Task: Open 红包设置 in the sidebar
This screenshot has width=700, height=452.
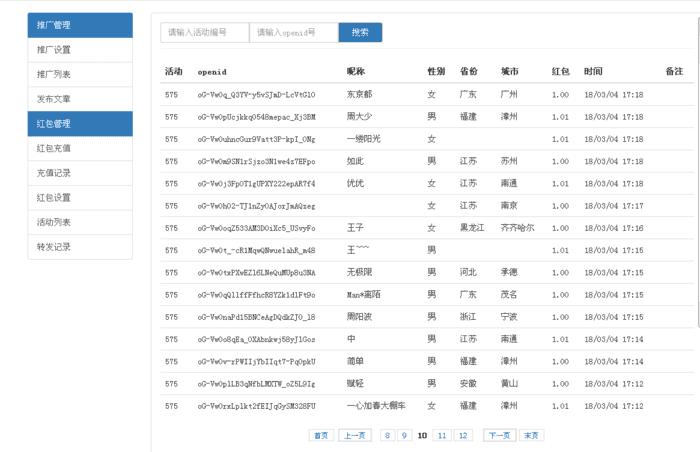Action: [x=80, y=197]
